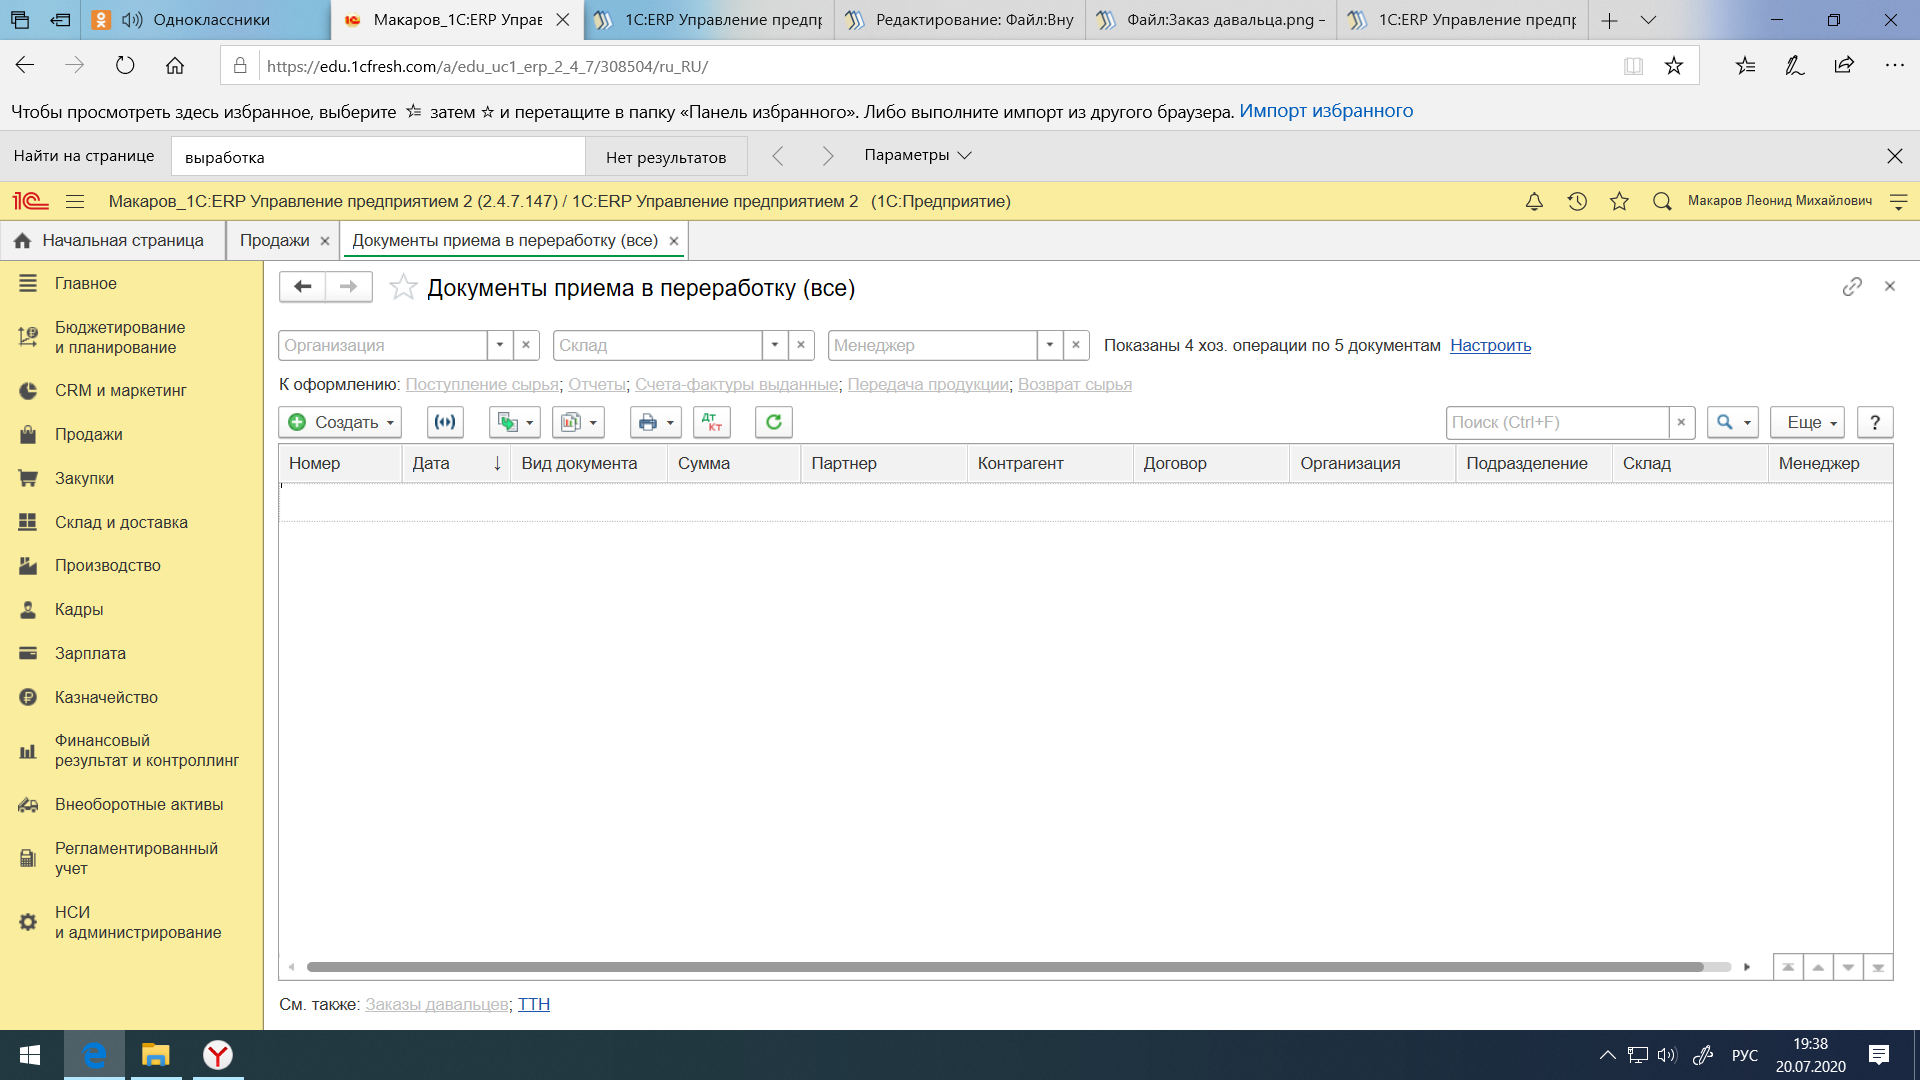The image size is (1920, 1080).
Task: Open НСИ и администрирование section
Action: [x=138, y=922]
